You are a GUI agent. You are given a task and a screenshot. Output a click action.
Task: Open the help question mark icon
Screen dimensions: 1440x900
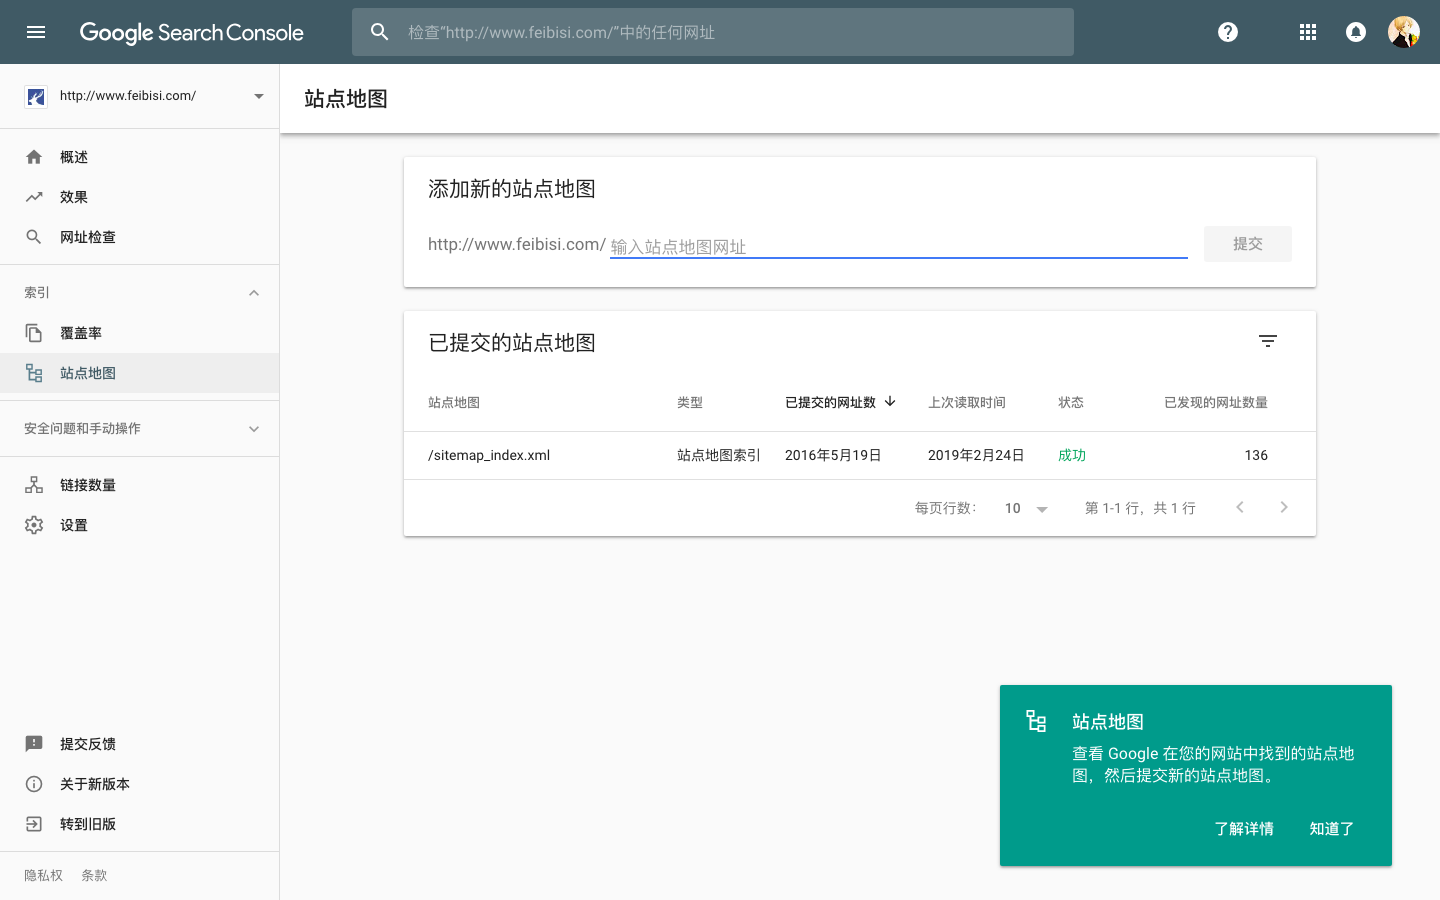[x=1228, y=32]
